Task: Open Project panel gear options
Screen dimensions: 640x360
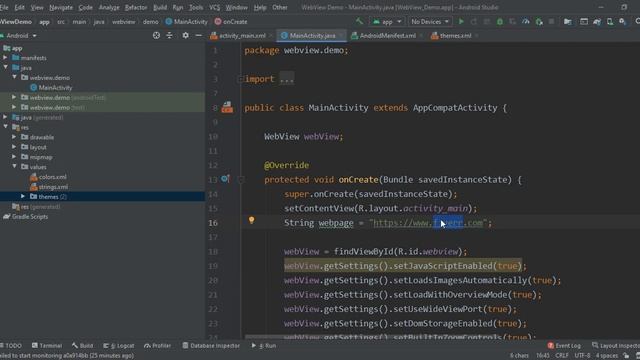Action: [x=185, y=36]
